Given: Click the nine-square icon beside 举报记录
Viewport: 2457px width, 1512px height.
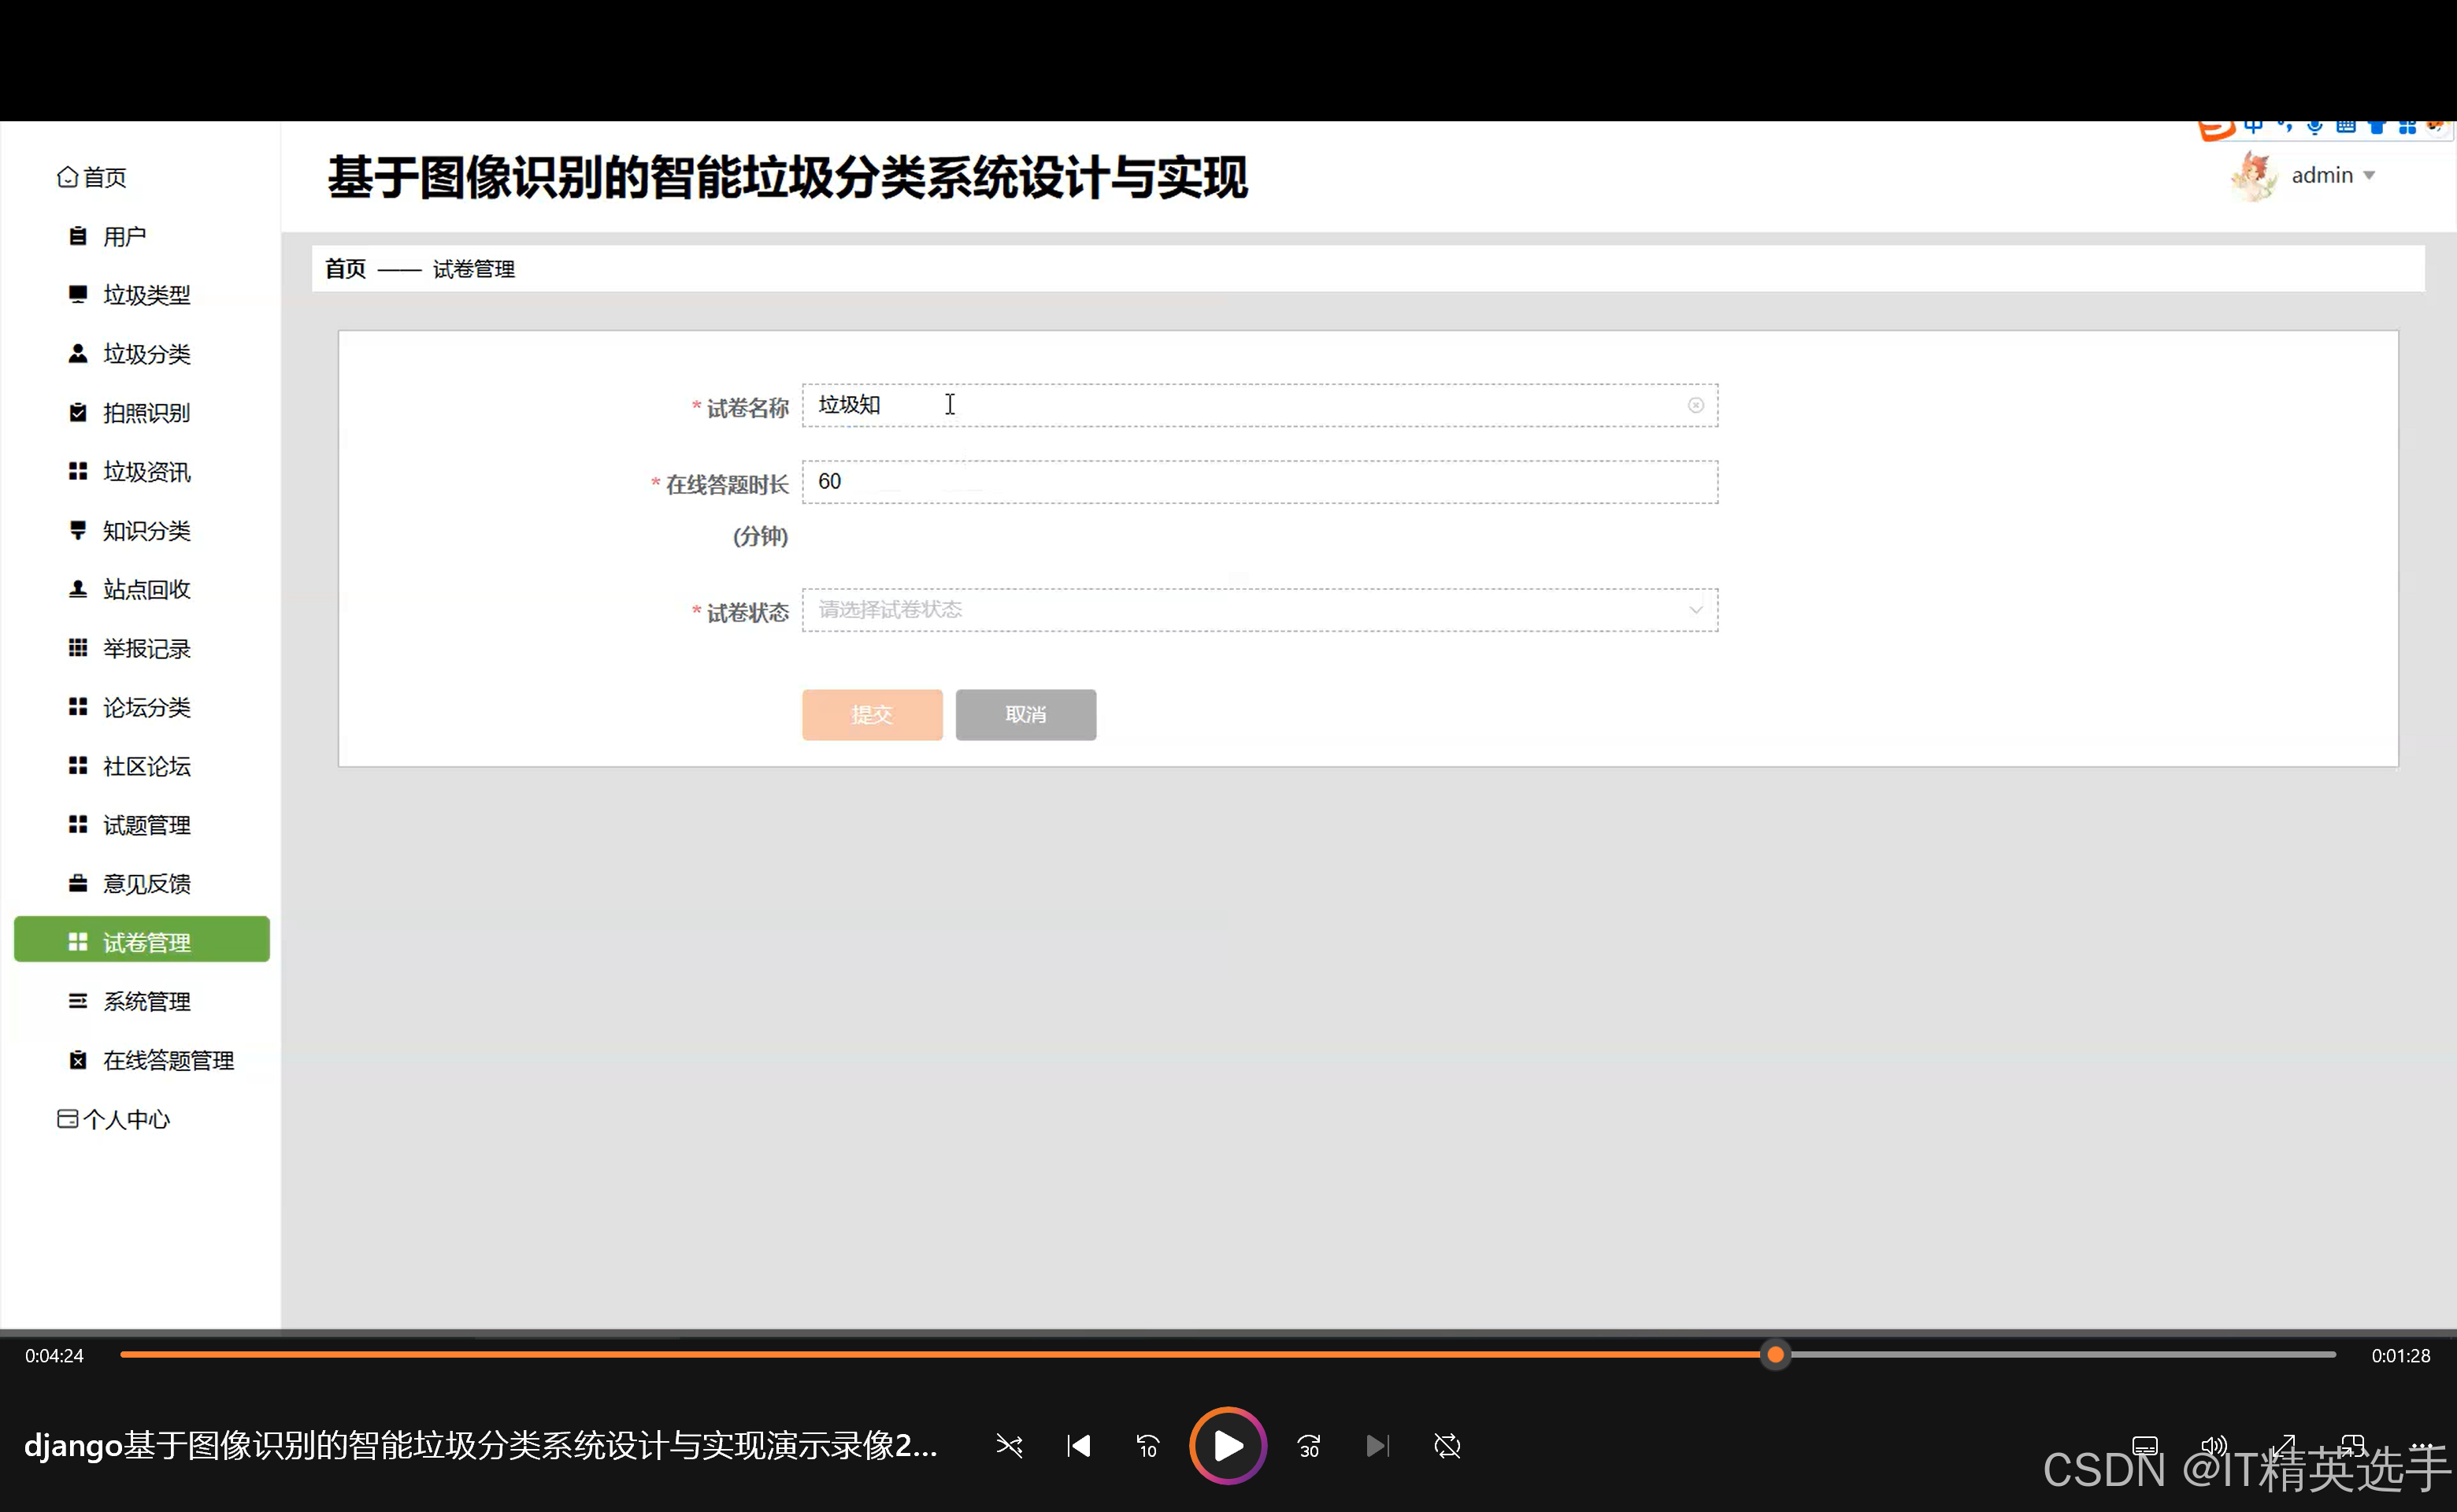Looking at the screenshot, I should click(x=77, y=648).
